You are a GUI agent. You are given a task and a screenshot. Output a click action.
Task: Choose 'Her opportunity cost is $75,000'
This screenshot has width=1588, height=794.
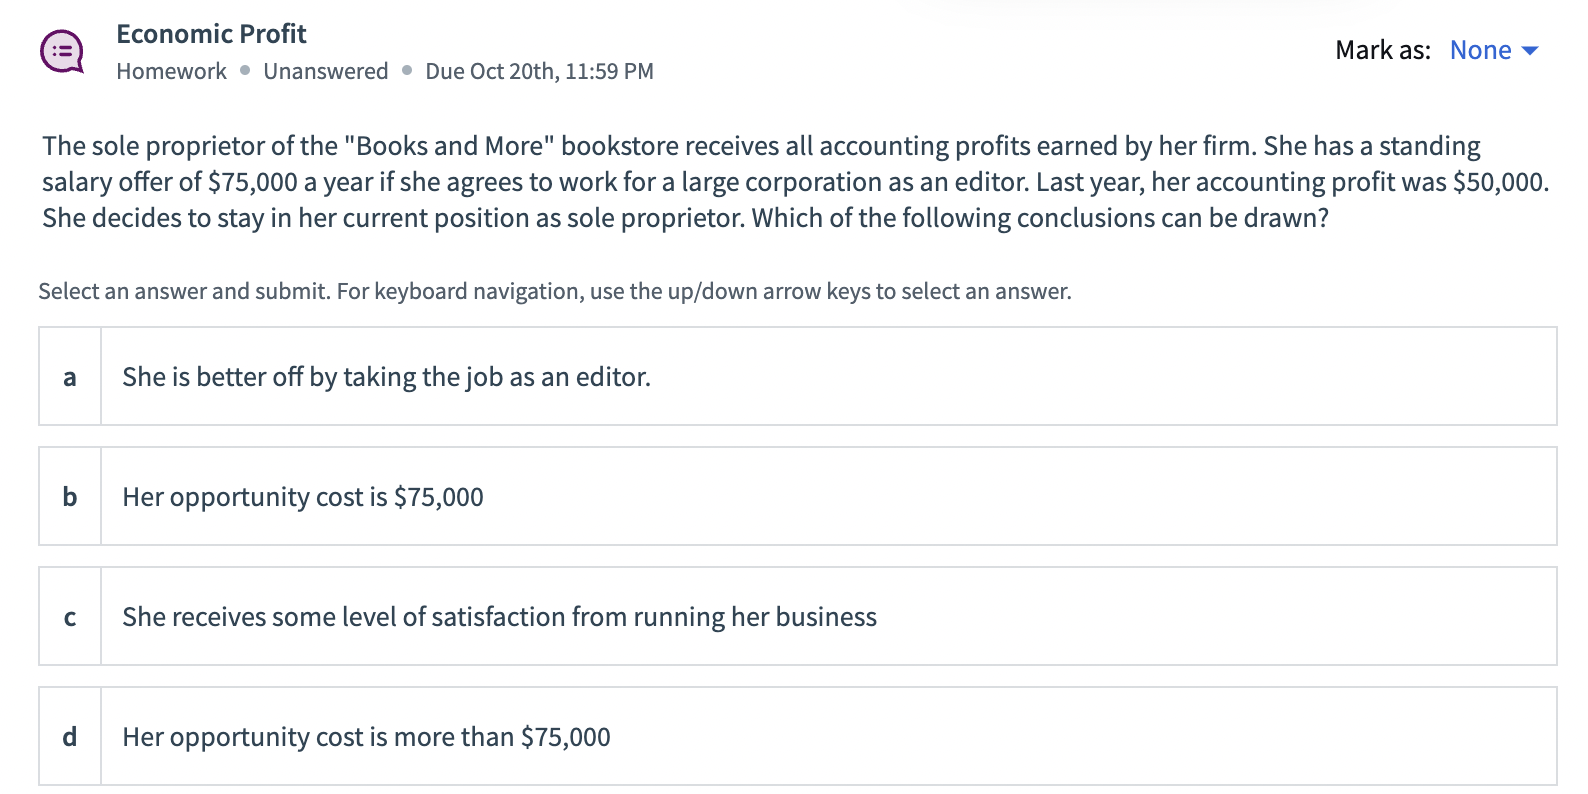[x=302, y=497]
